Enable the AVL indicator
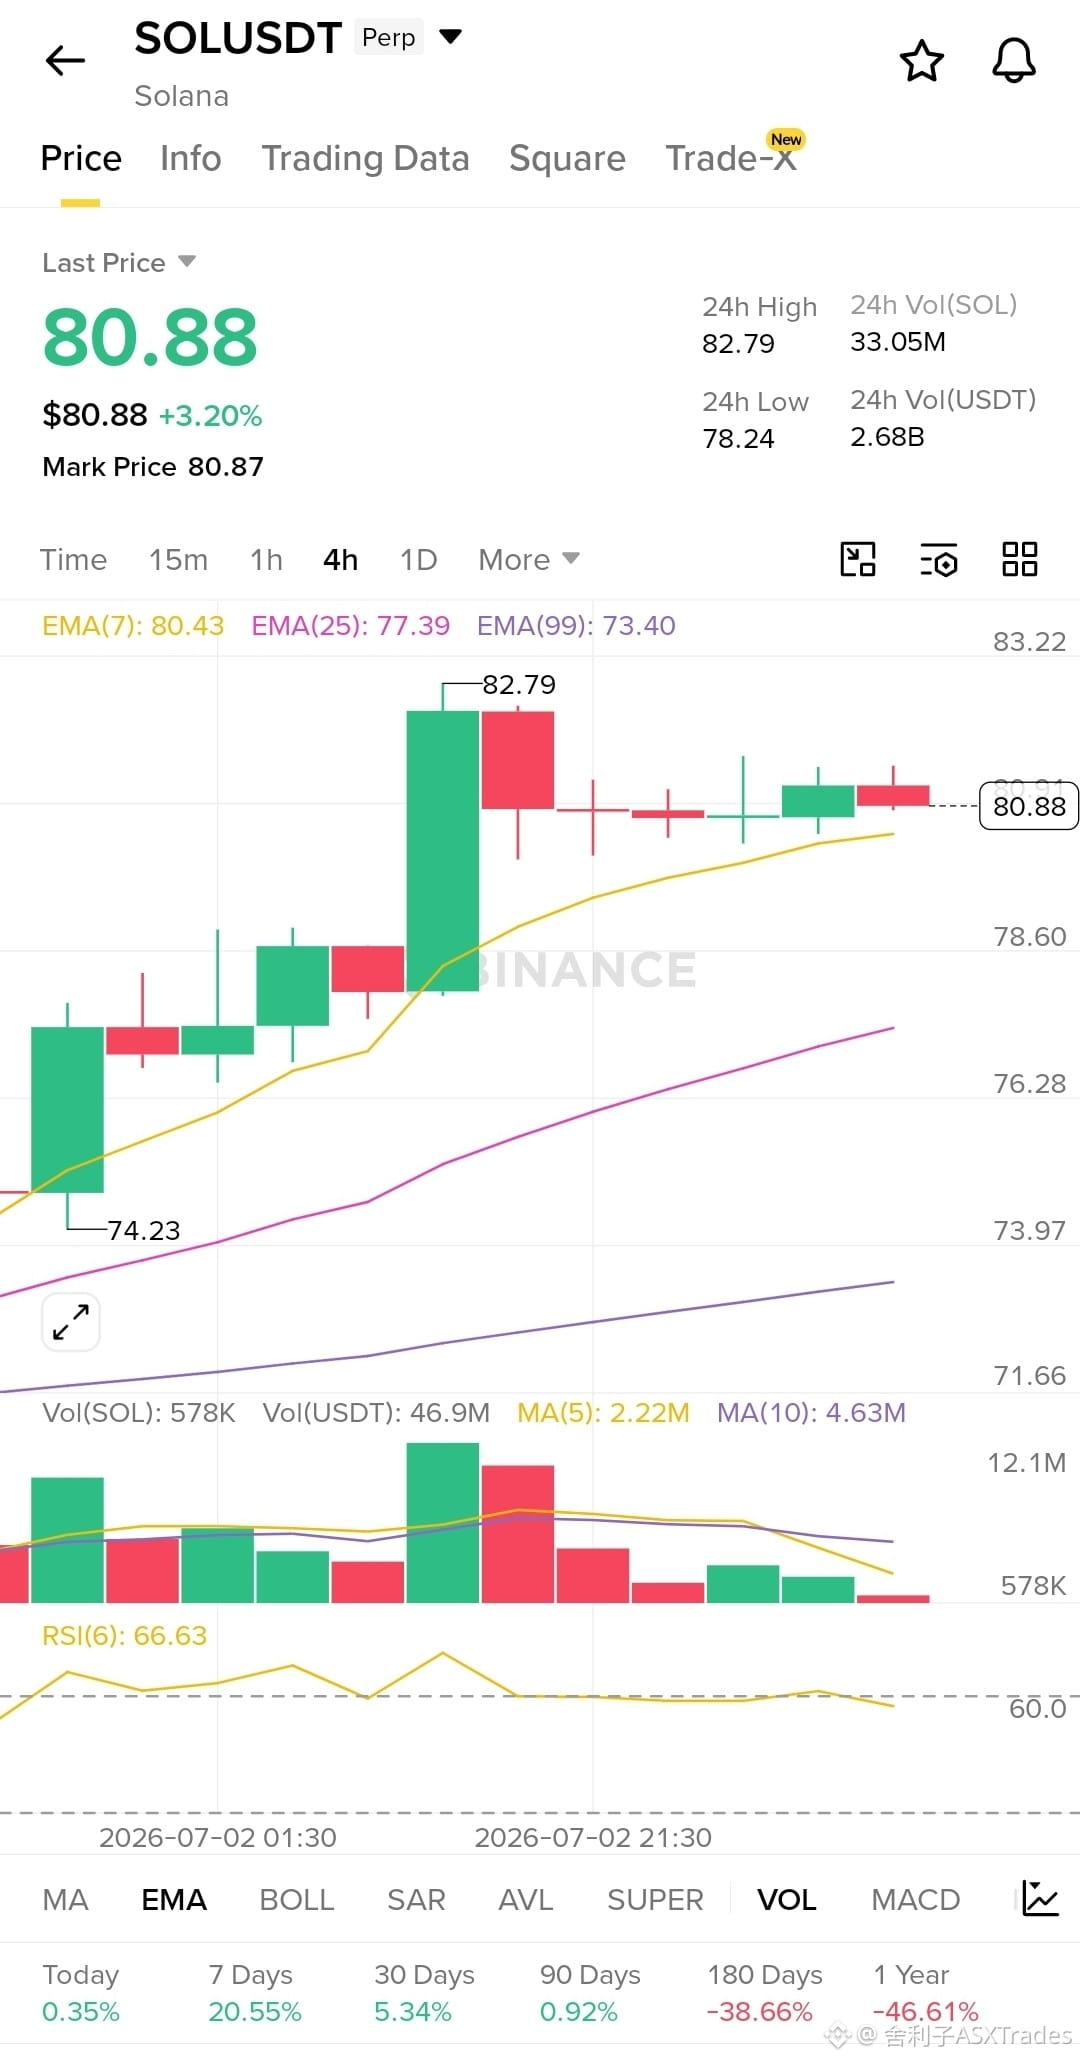 526,1899
